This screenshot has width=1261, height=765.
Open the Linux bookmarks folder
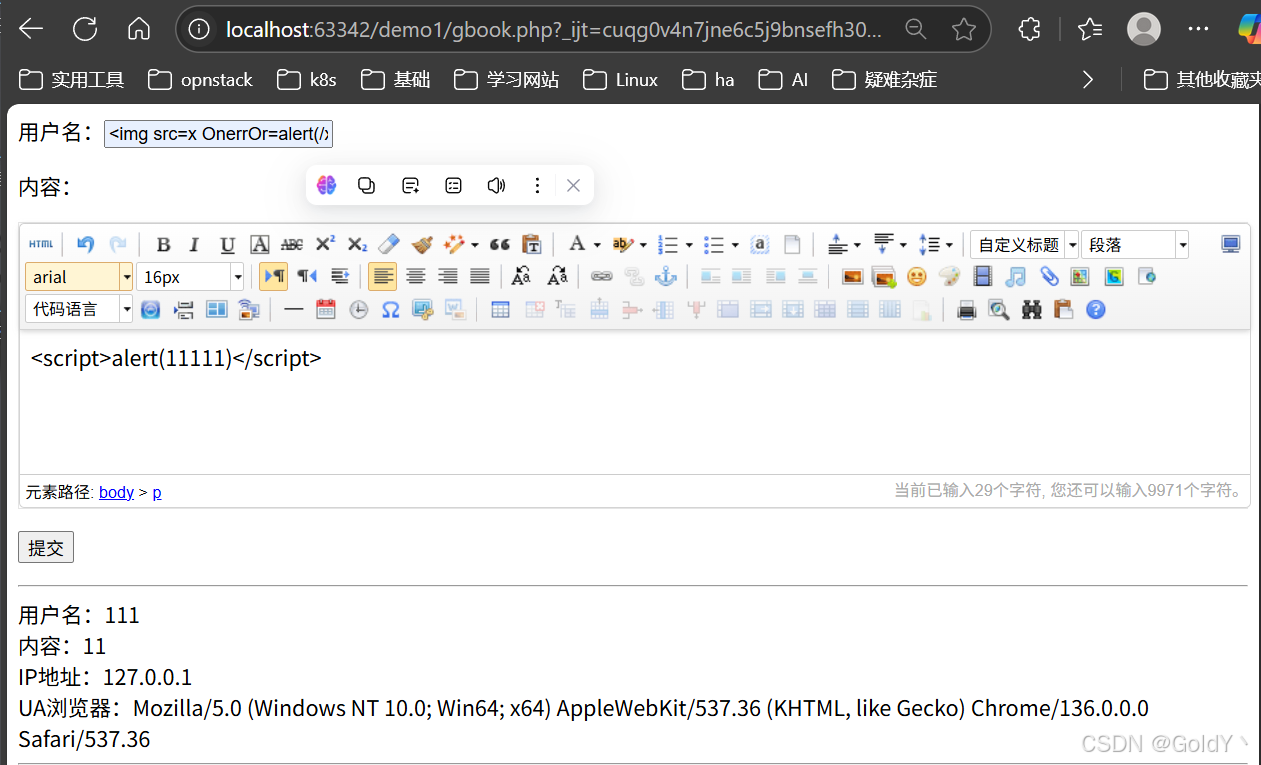[x=621, y=80]
